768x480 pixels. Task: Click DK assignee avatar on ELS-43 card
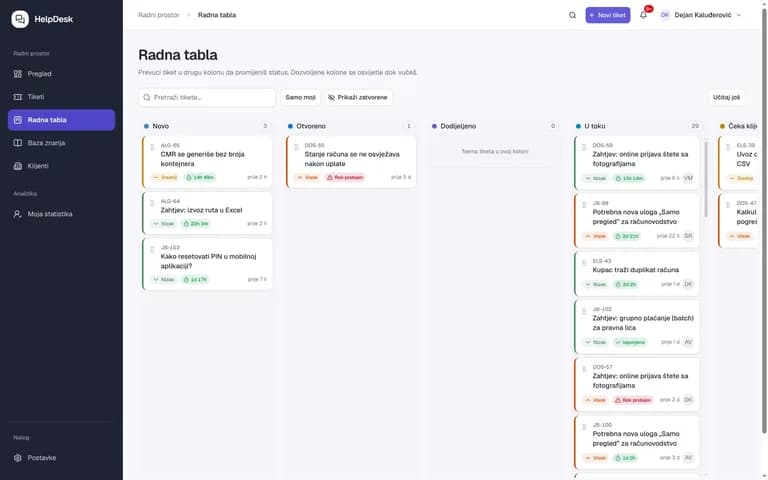(688, 284)
